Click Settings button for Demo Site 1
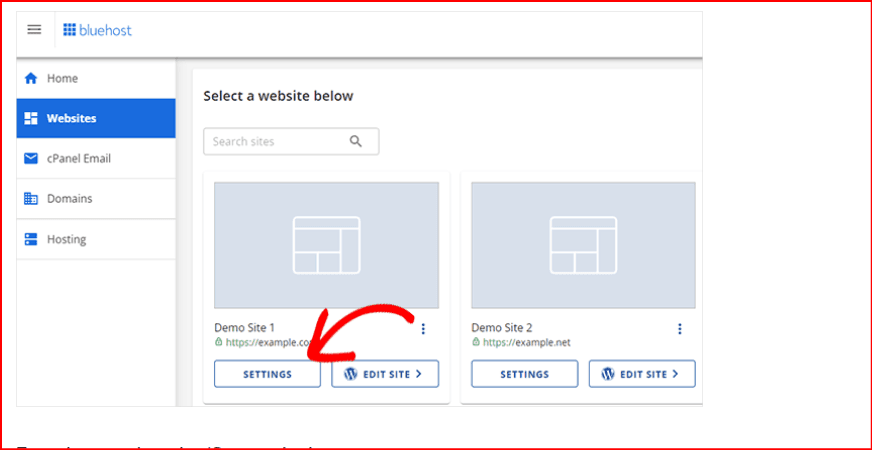The image size is (872, 450). pyautogui.click(x=267, y=374)
